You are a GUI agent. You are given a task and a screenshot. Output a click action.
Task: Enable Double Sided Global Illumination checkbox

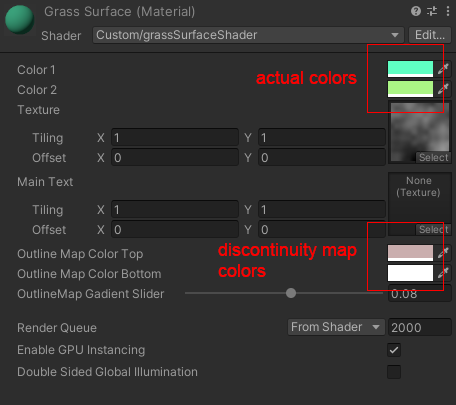[394, 372]
